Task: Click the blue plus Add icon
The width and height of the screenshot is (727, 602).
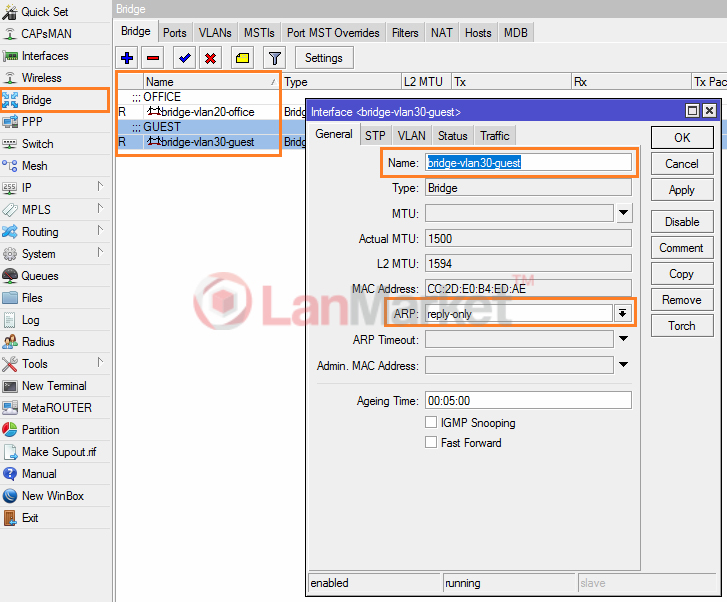Action: (x=127, y=58)
